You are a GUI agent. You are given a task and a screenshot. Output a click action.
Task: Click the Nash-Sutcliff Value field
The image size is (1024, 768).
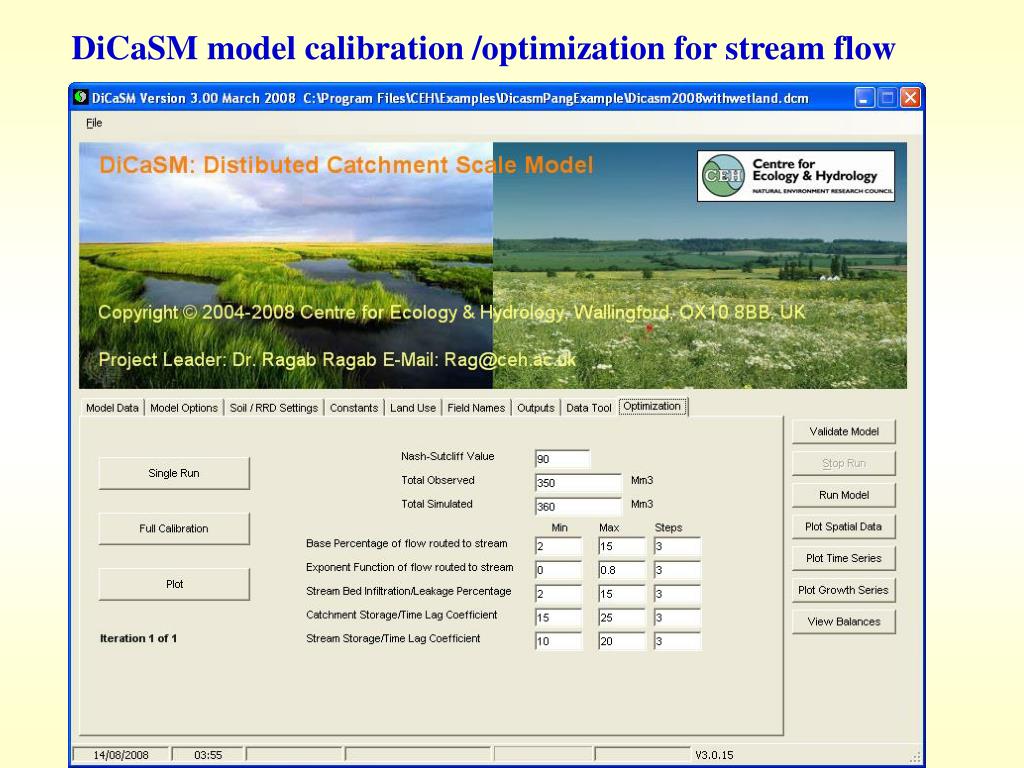(562, 459)
